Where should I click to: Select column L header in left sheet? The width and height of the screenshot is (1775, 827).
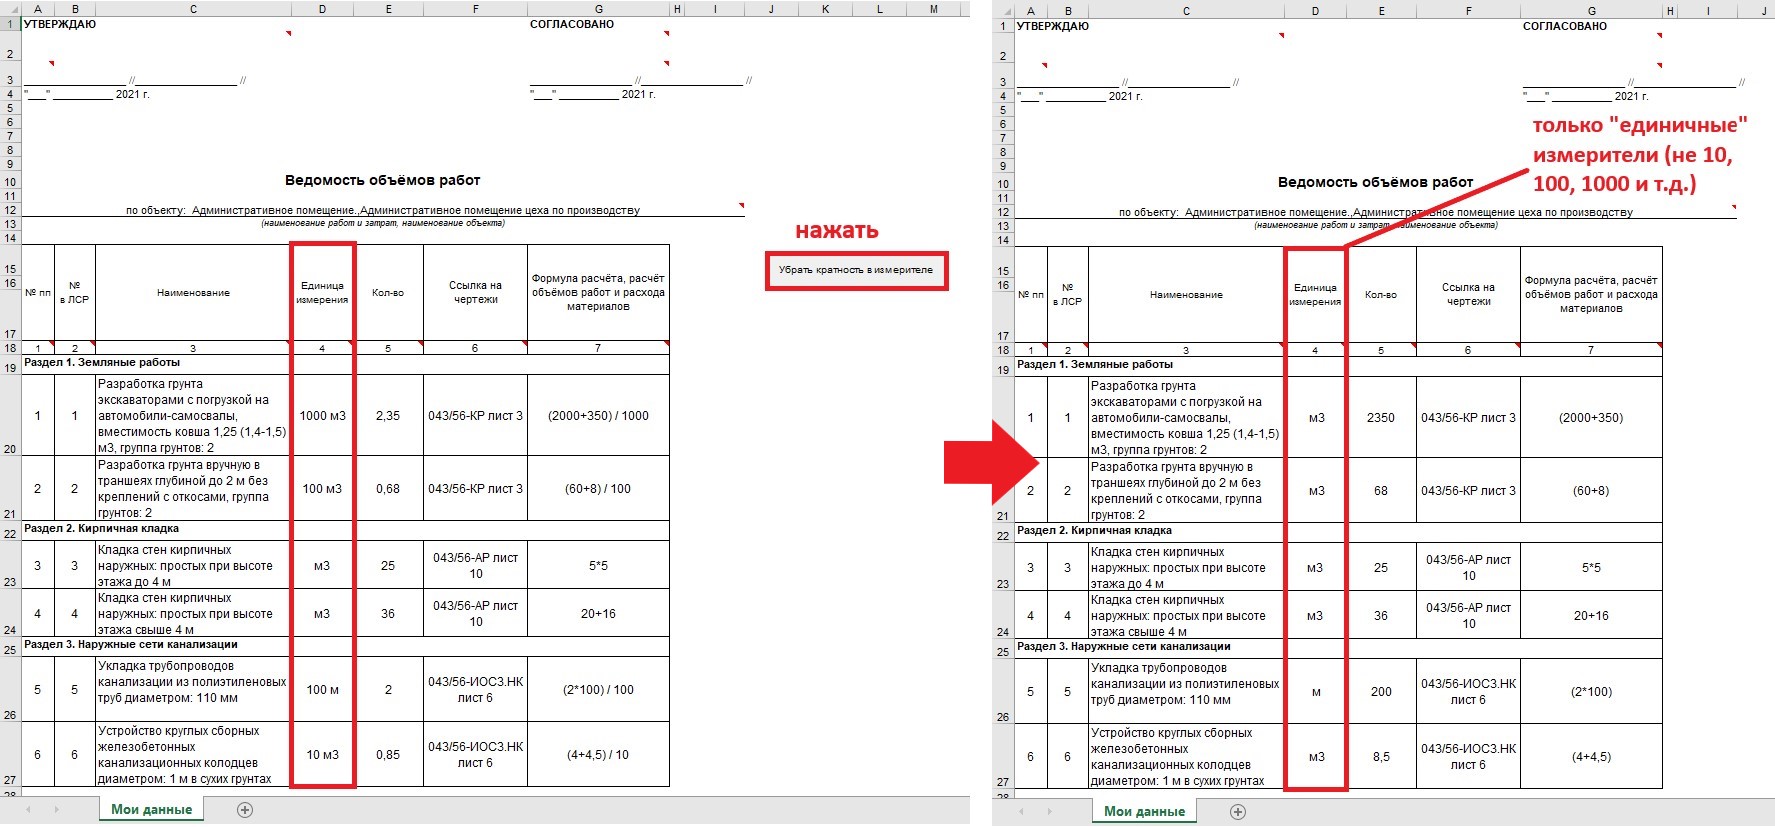coord(880,9)
